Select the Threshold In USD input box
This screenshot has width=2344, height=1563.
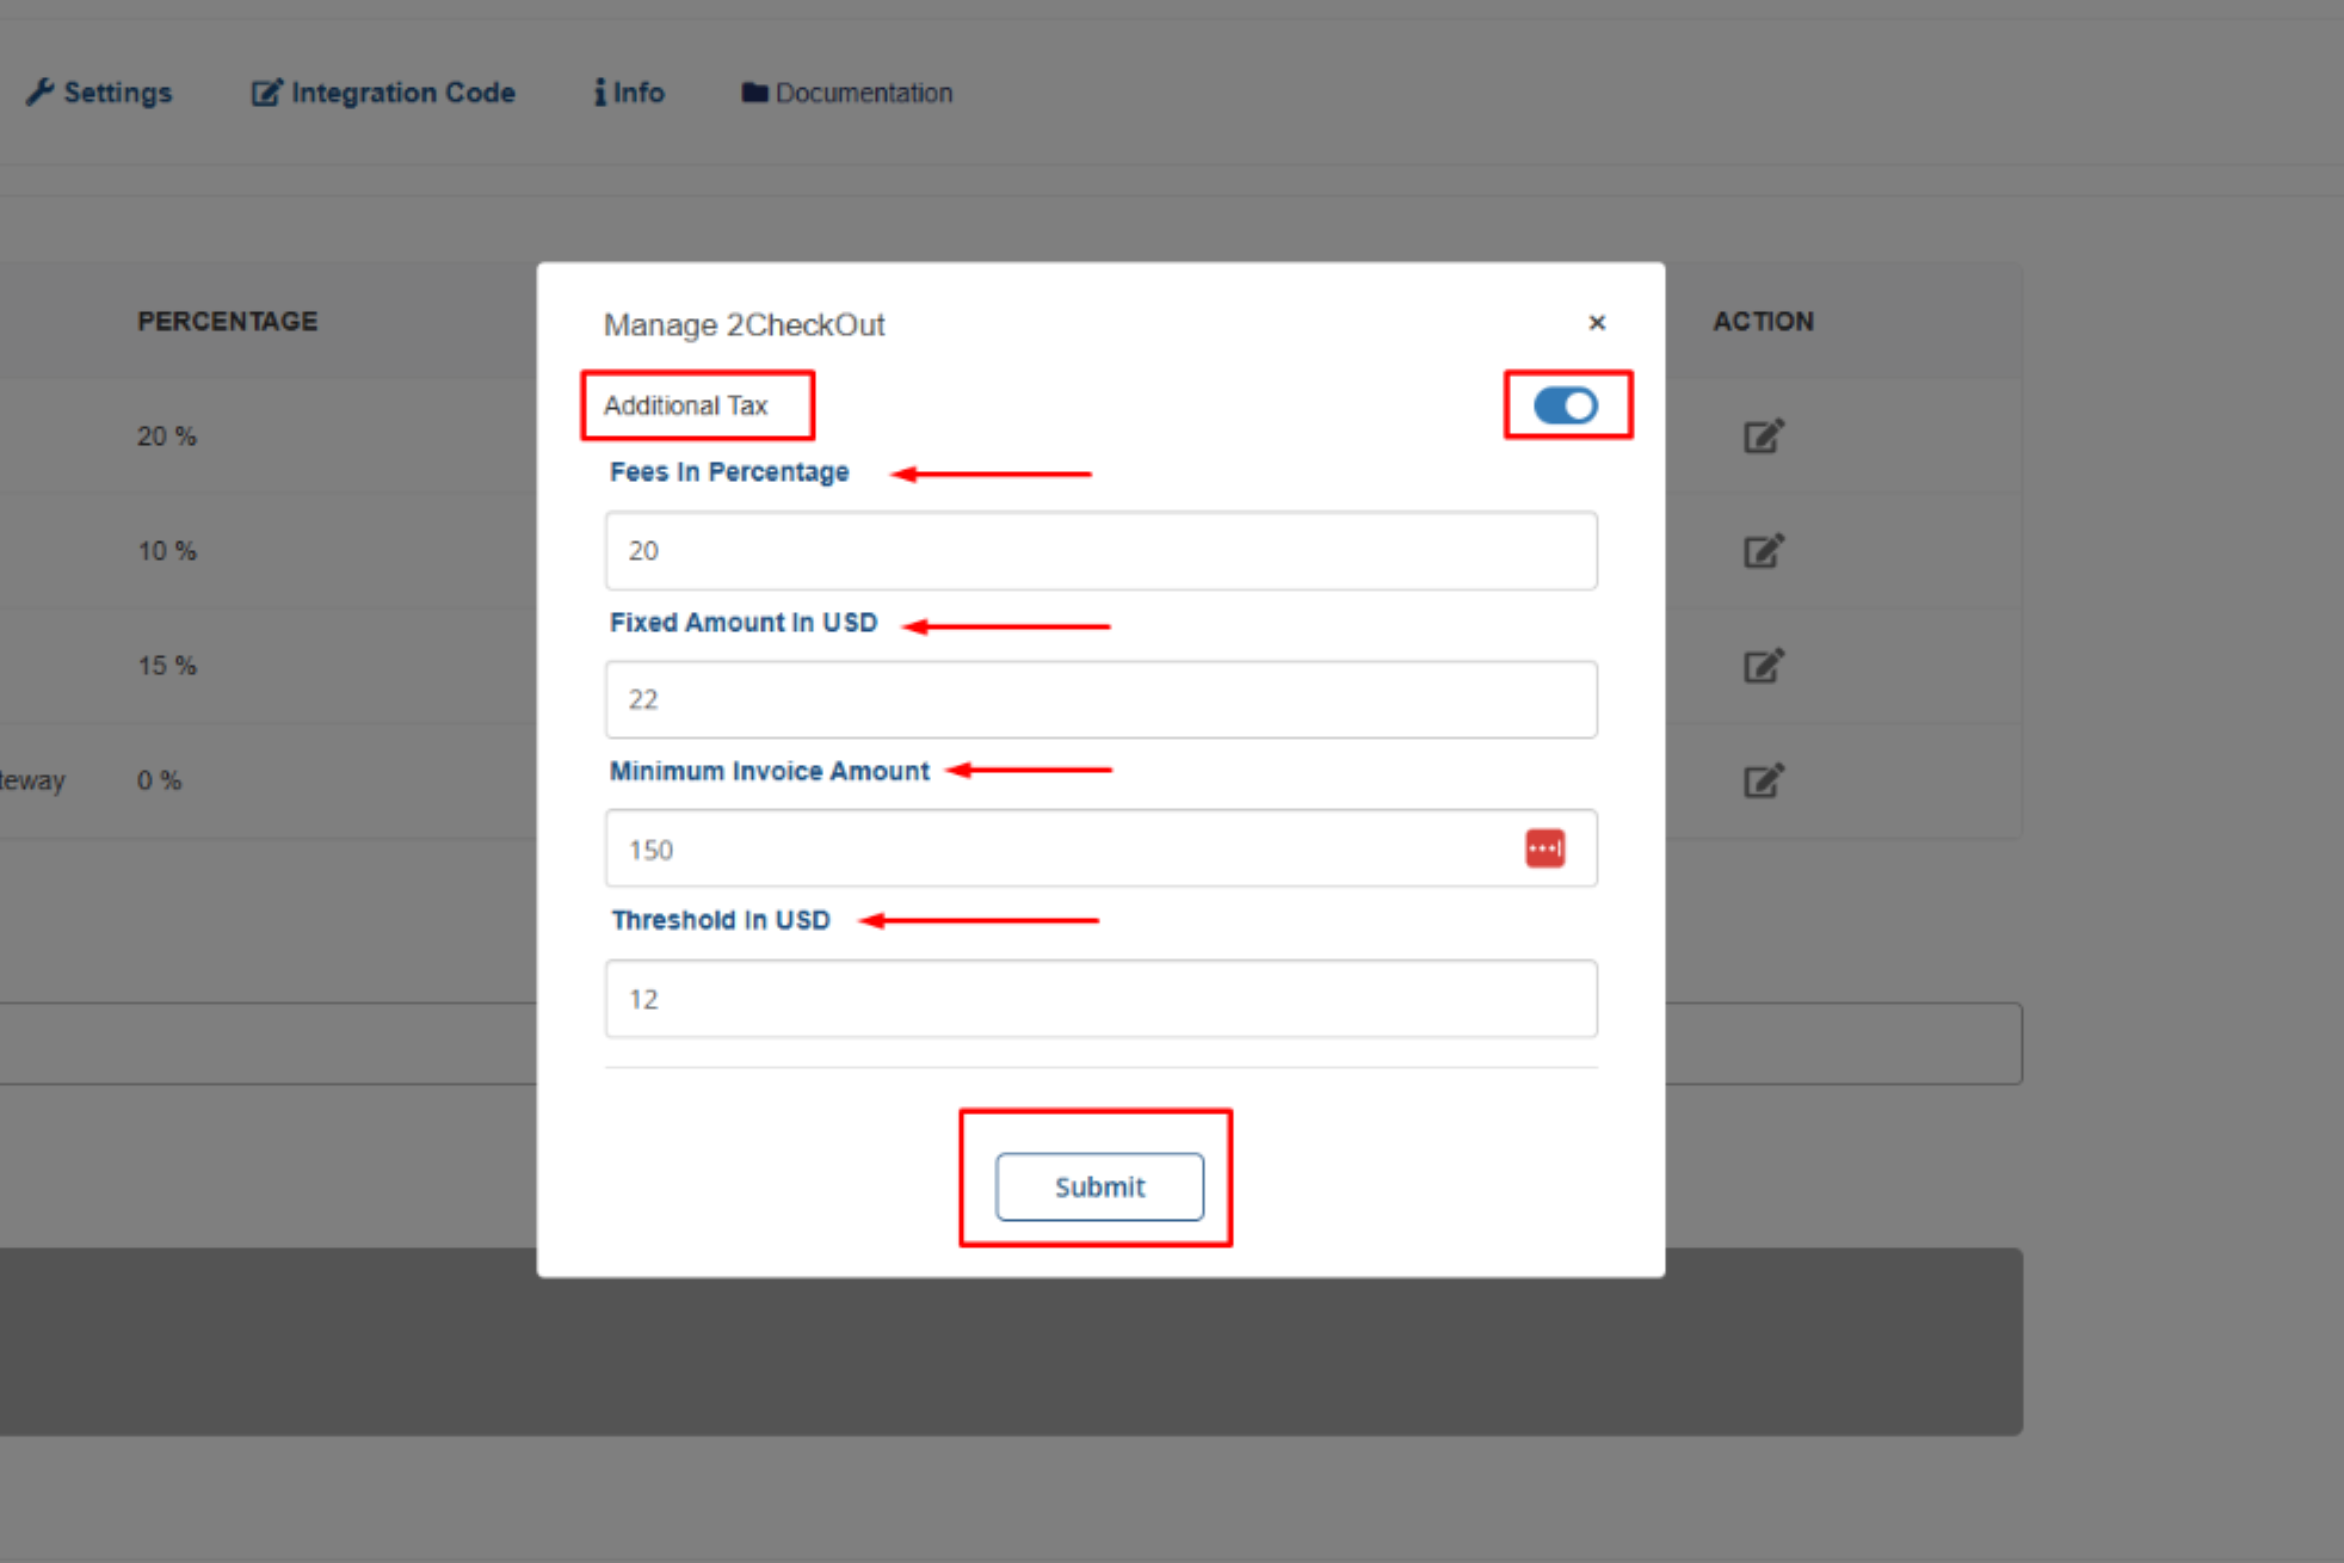1100,999
